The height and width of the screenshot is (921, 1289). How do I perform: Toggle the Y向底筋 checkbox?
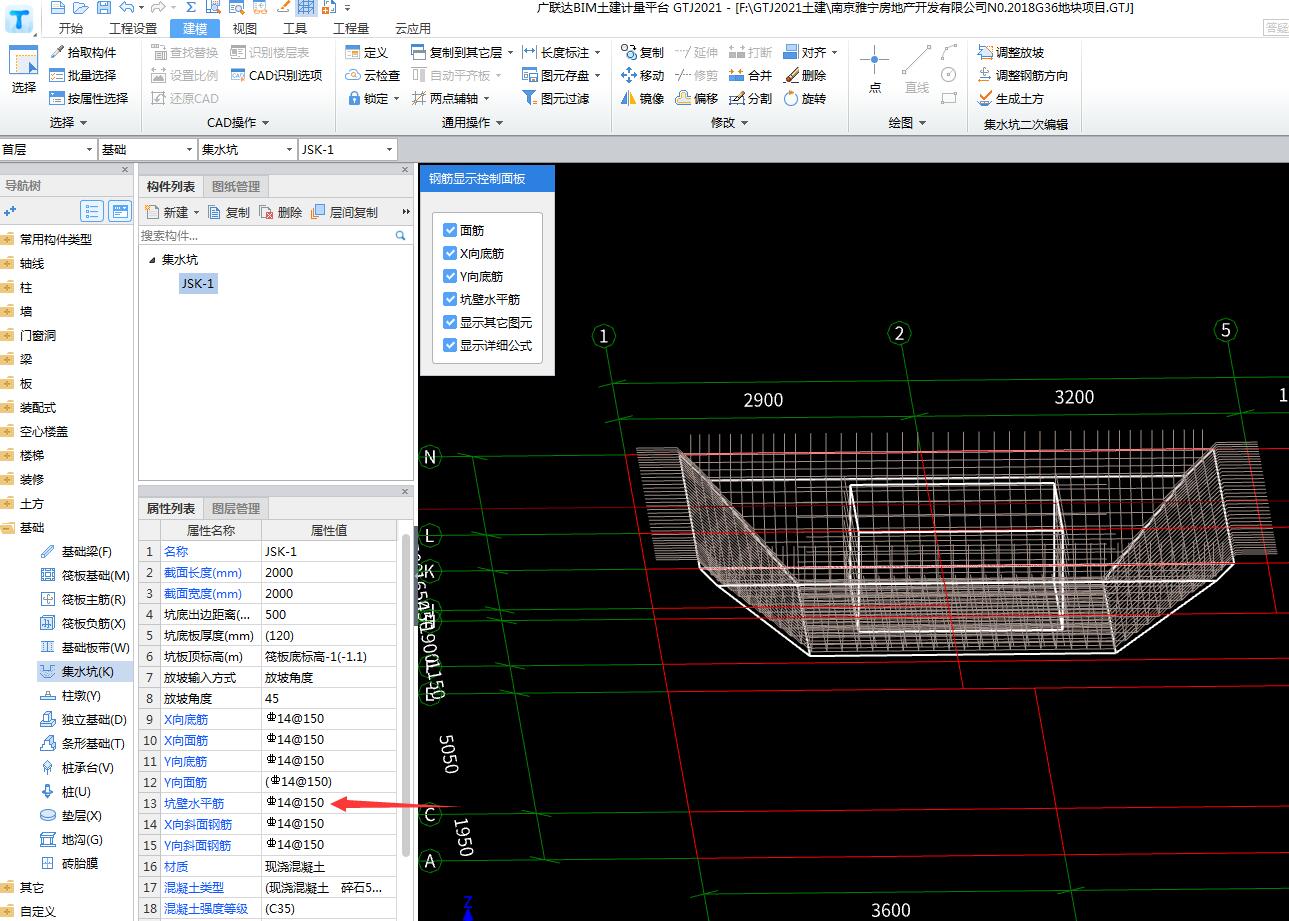(450, 276)
